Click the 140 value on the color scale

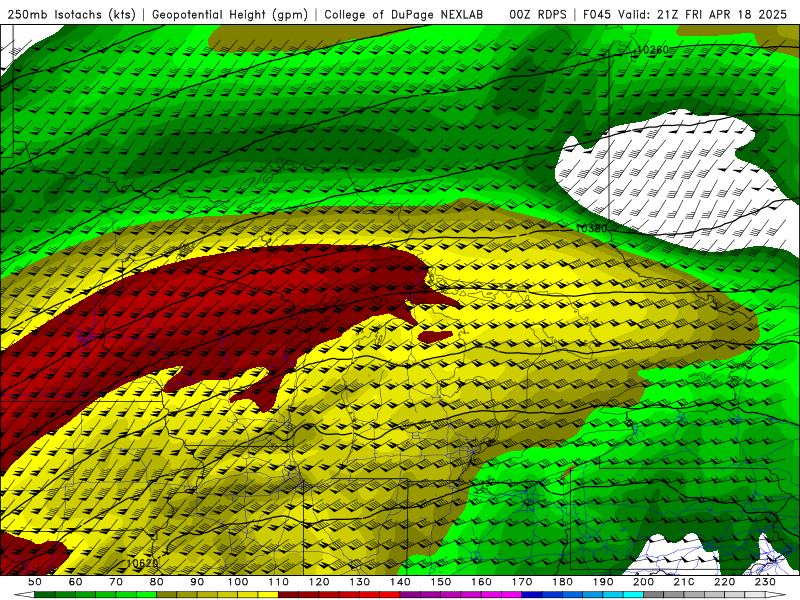click(x=400, y=582)
